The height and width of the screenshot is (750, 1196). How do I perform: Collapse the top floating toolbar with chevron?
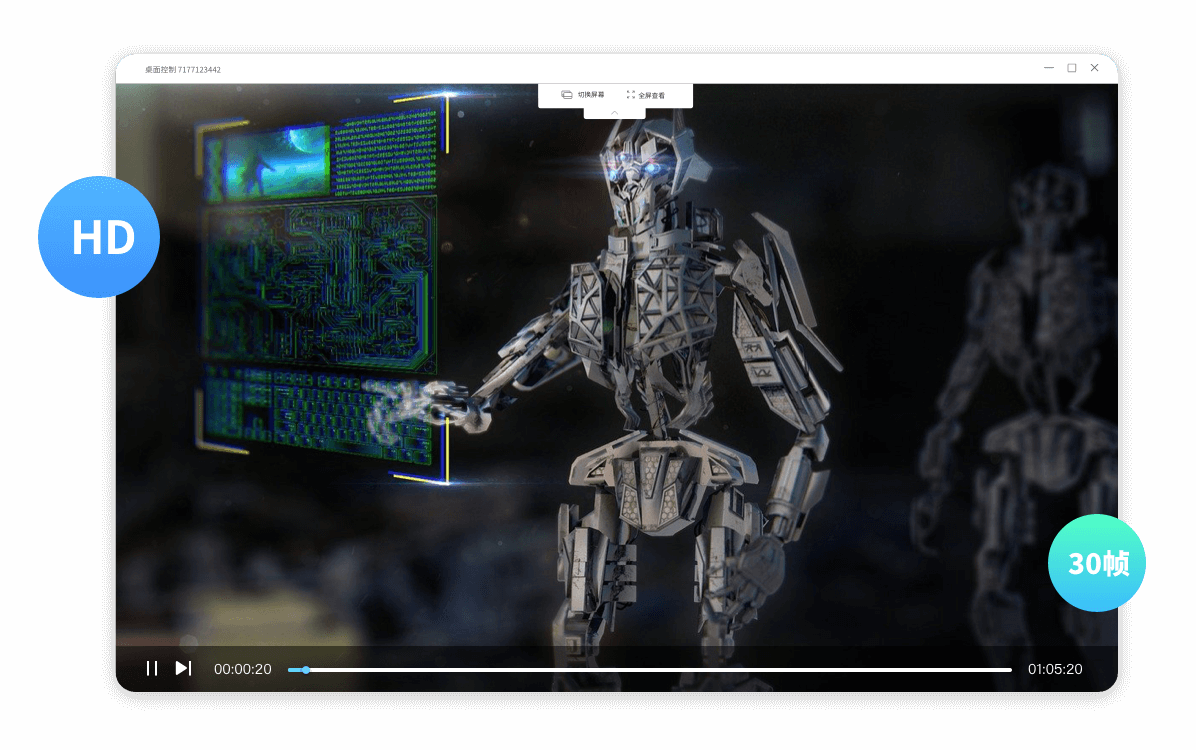tap(614, 113)
